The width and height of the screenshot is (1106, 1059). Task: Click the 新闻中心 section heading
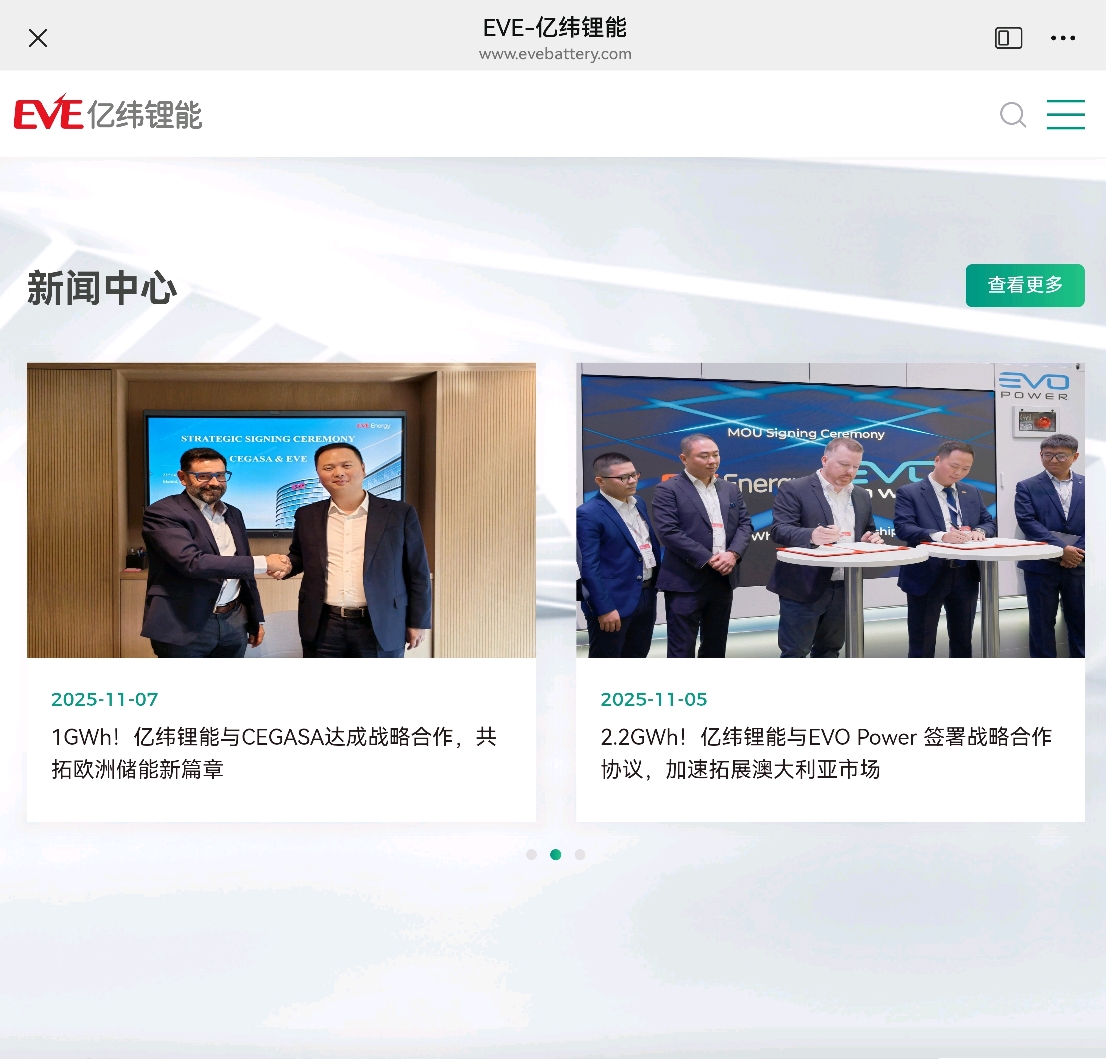(102, 288)
